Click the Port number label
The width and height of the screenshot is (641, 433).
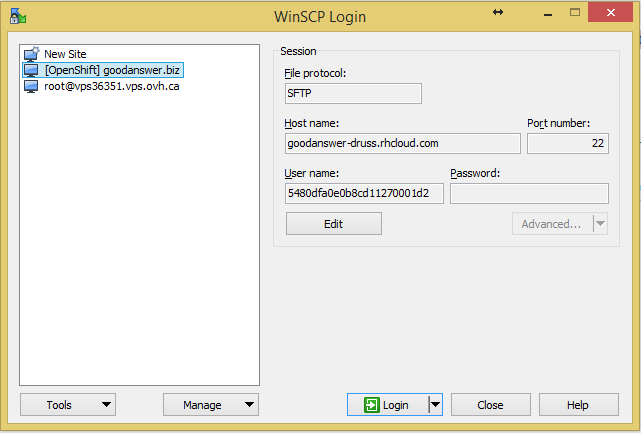click(x=558, y=123)
